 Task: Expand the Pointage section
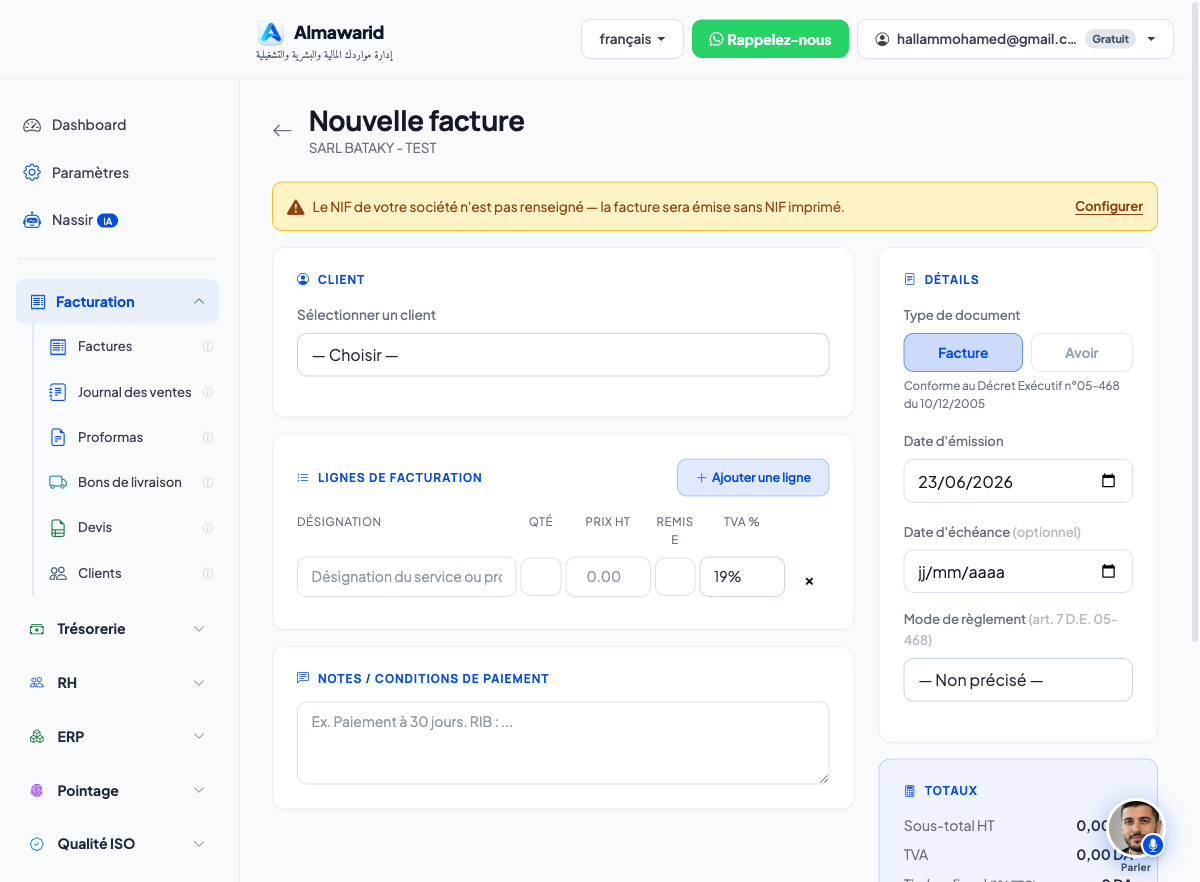[117, 790]
